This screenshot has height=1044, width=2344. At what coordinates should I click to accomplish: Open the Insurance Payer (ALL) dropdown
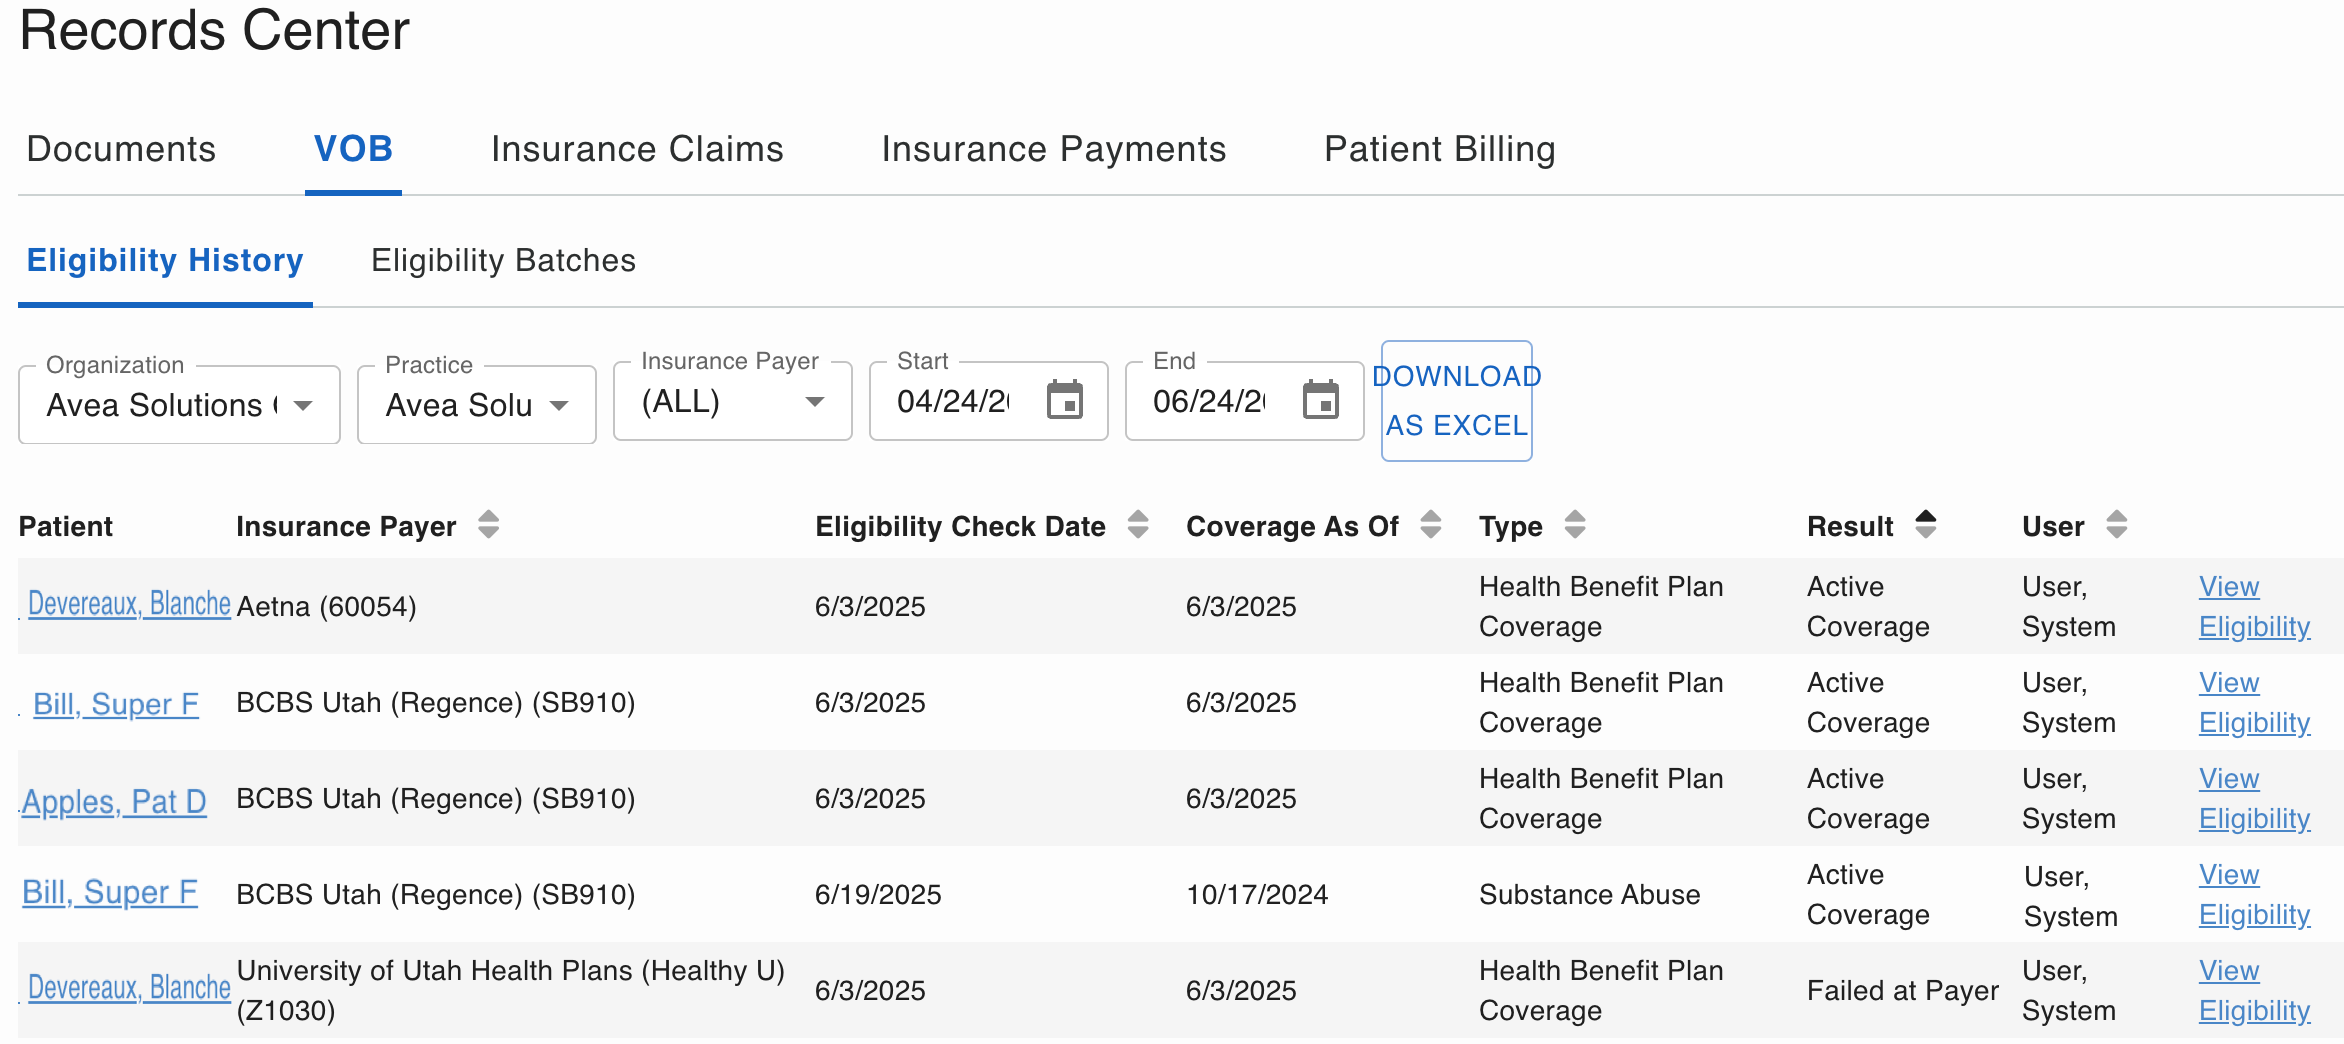click(x=733, y=400)
